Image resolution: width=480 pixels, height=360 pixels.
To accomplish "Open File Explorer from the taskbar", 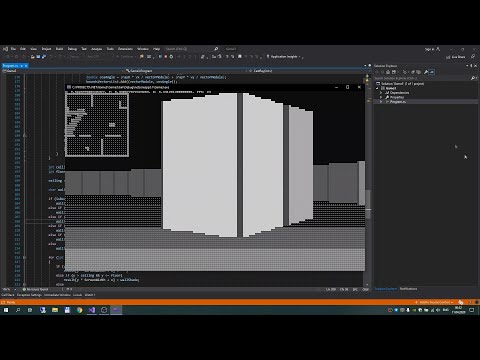I will 55,310.
